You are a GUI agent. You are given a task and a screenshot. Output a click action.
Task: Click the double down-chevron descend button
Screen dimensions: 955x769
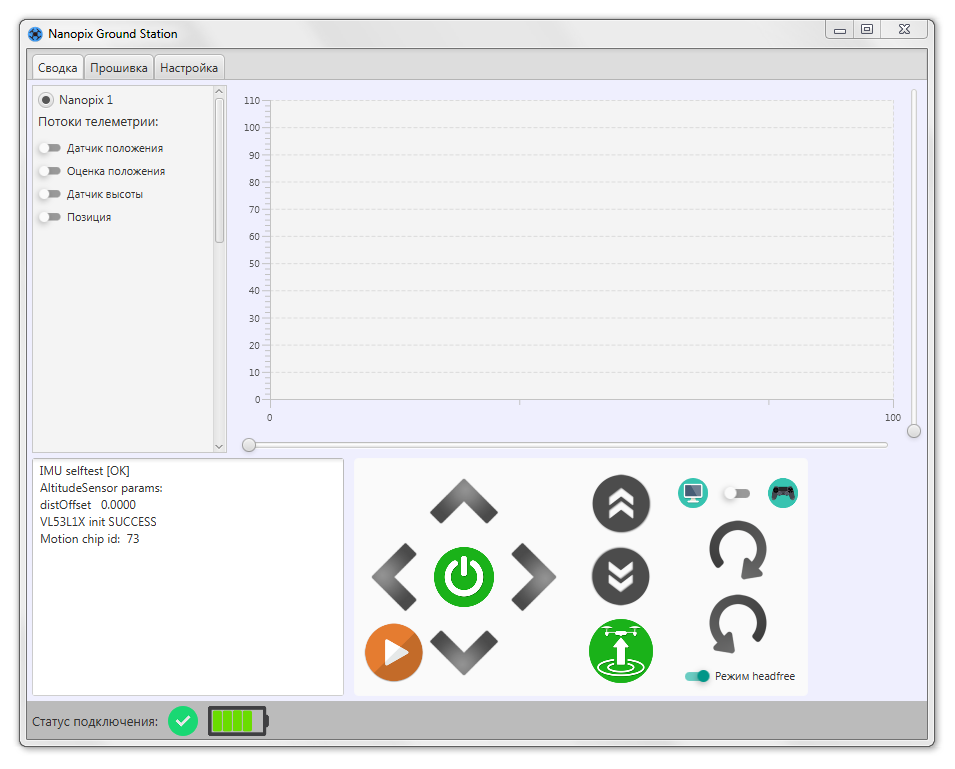pos(621,576)
